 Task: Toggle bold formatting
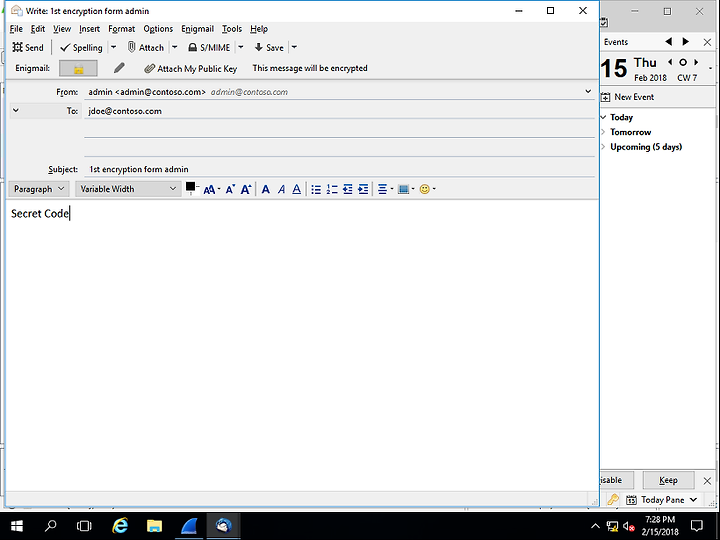tap(265, 189)
